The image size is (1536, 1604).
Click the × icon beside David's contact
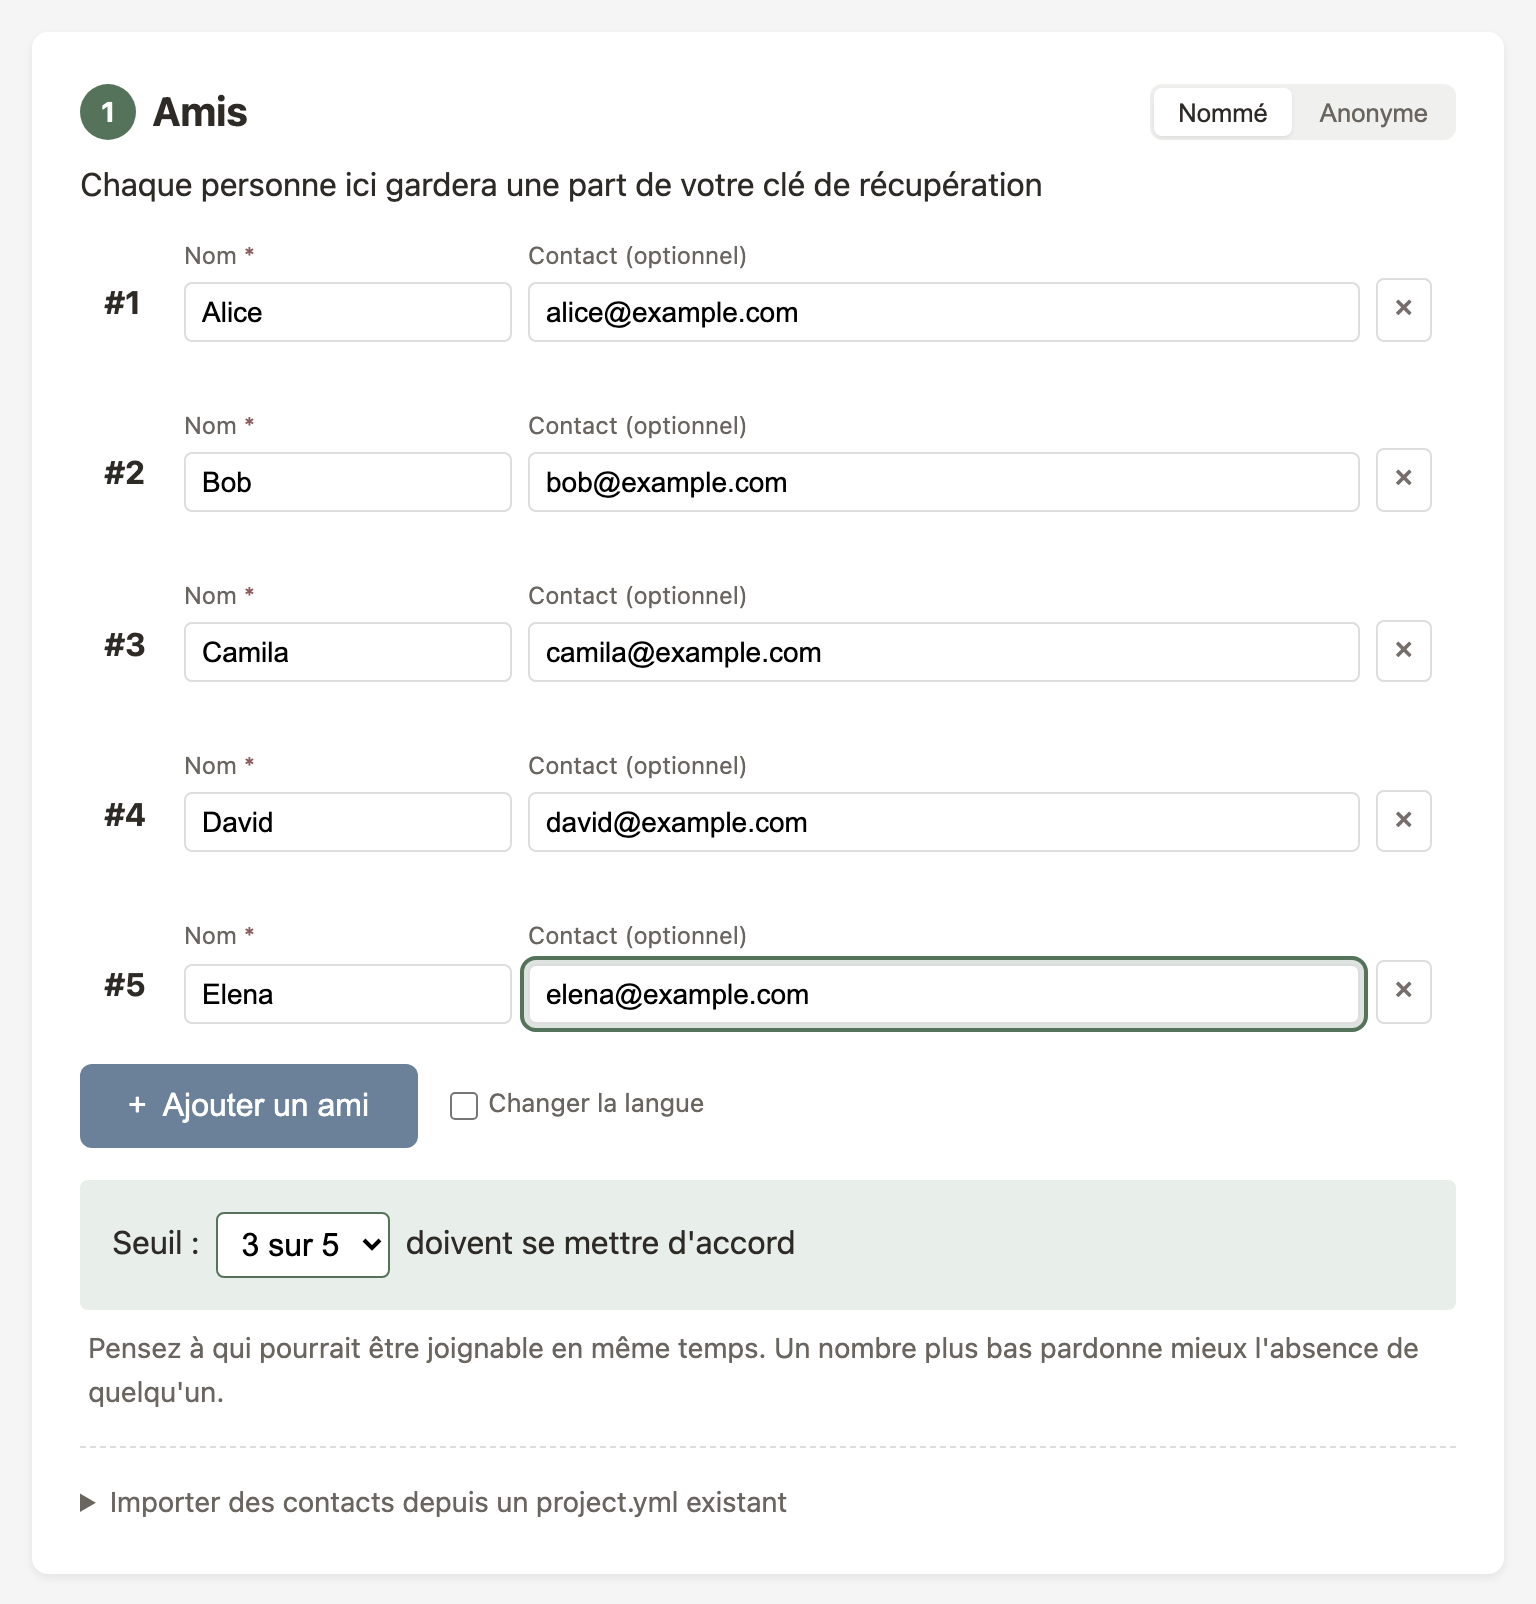pyautogui.click(x=1403, y=821)
